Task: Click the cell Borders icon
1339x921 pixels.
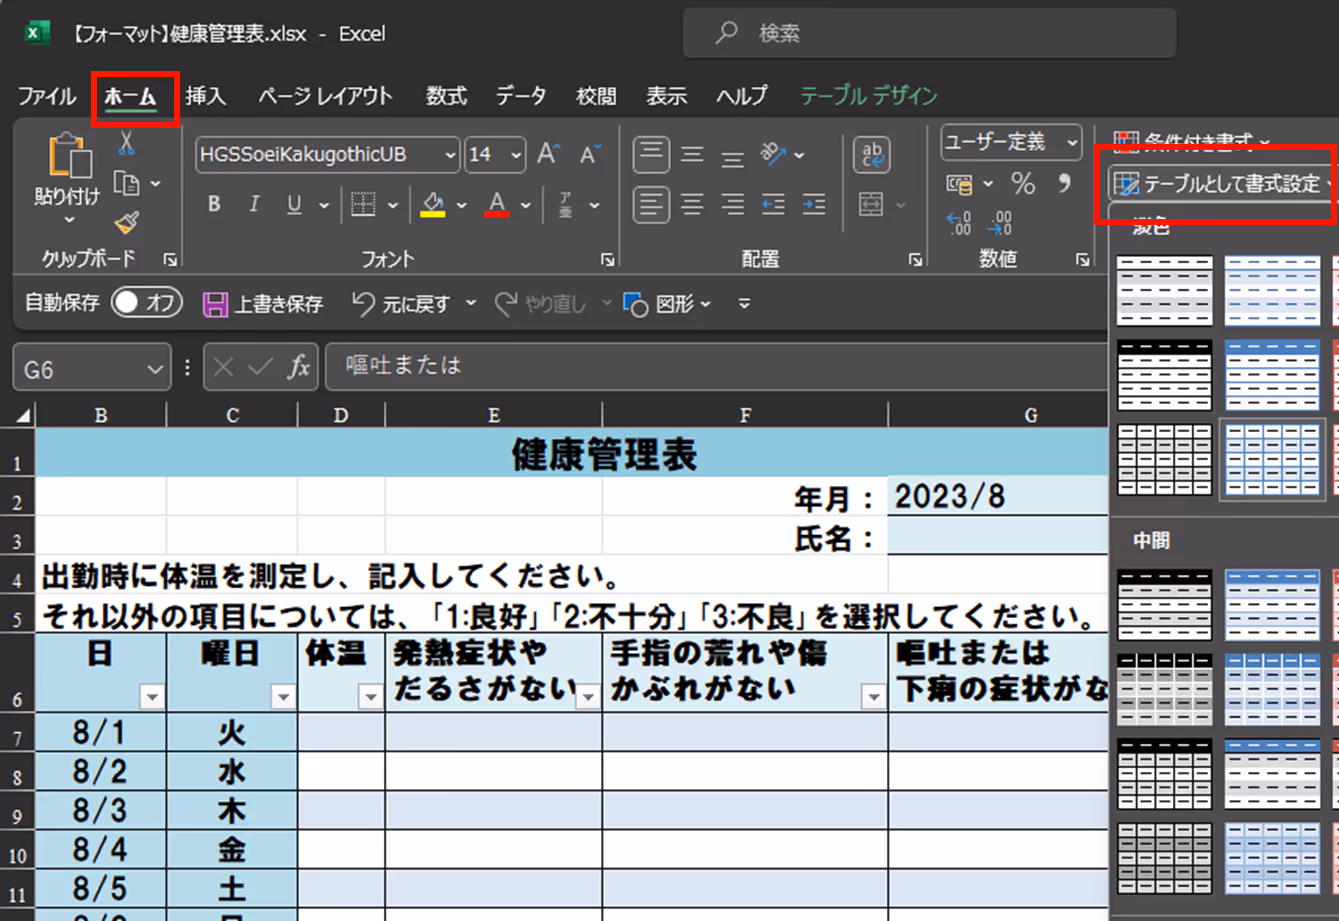Action: (363, 205)
